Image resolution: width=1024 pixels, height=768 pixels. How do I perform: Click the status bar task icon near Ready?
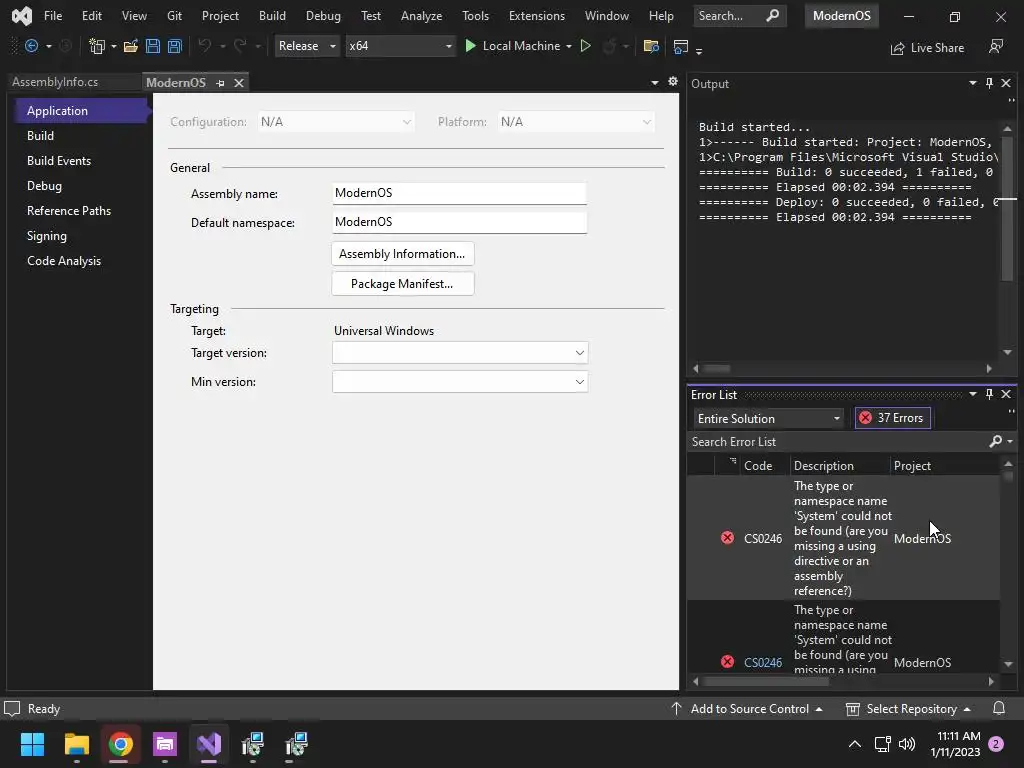coord(12,709)
